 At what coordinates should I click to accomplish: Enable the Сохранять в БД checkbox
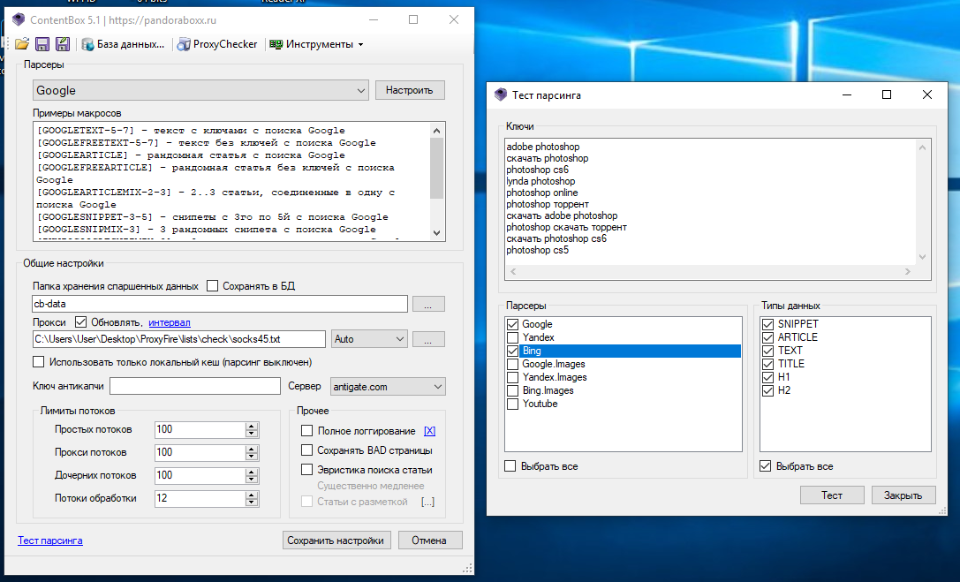coord(212,286)
